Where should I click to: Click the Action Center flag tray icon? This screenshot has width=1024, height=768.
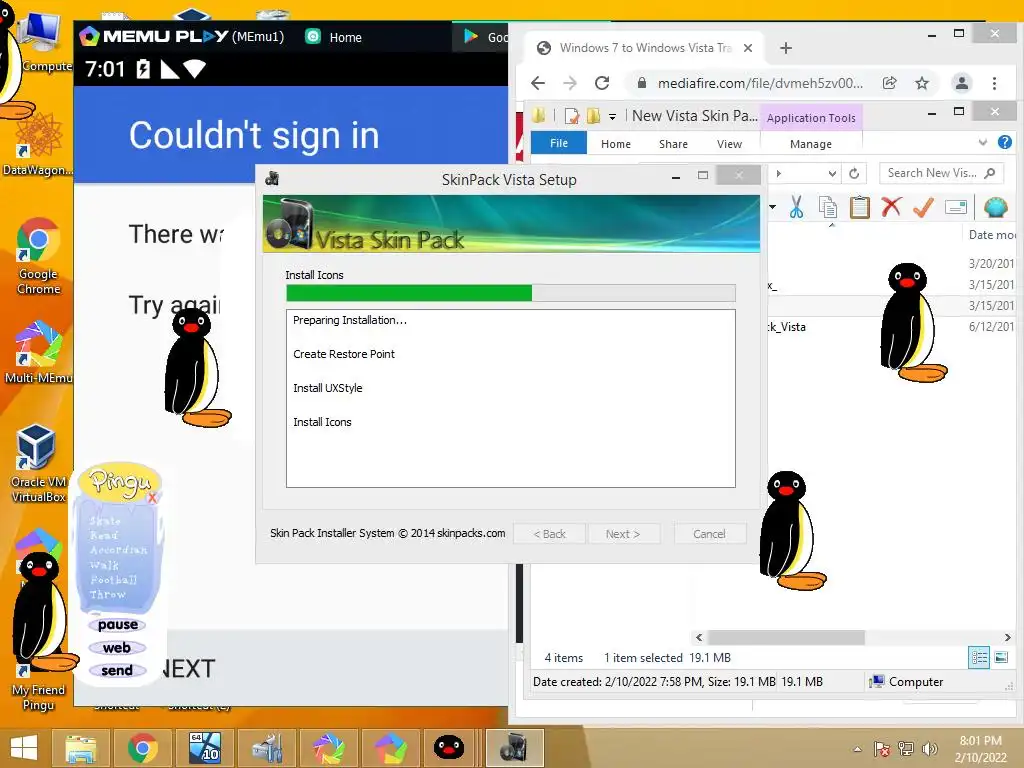[881, 749]
